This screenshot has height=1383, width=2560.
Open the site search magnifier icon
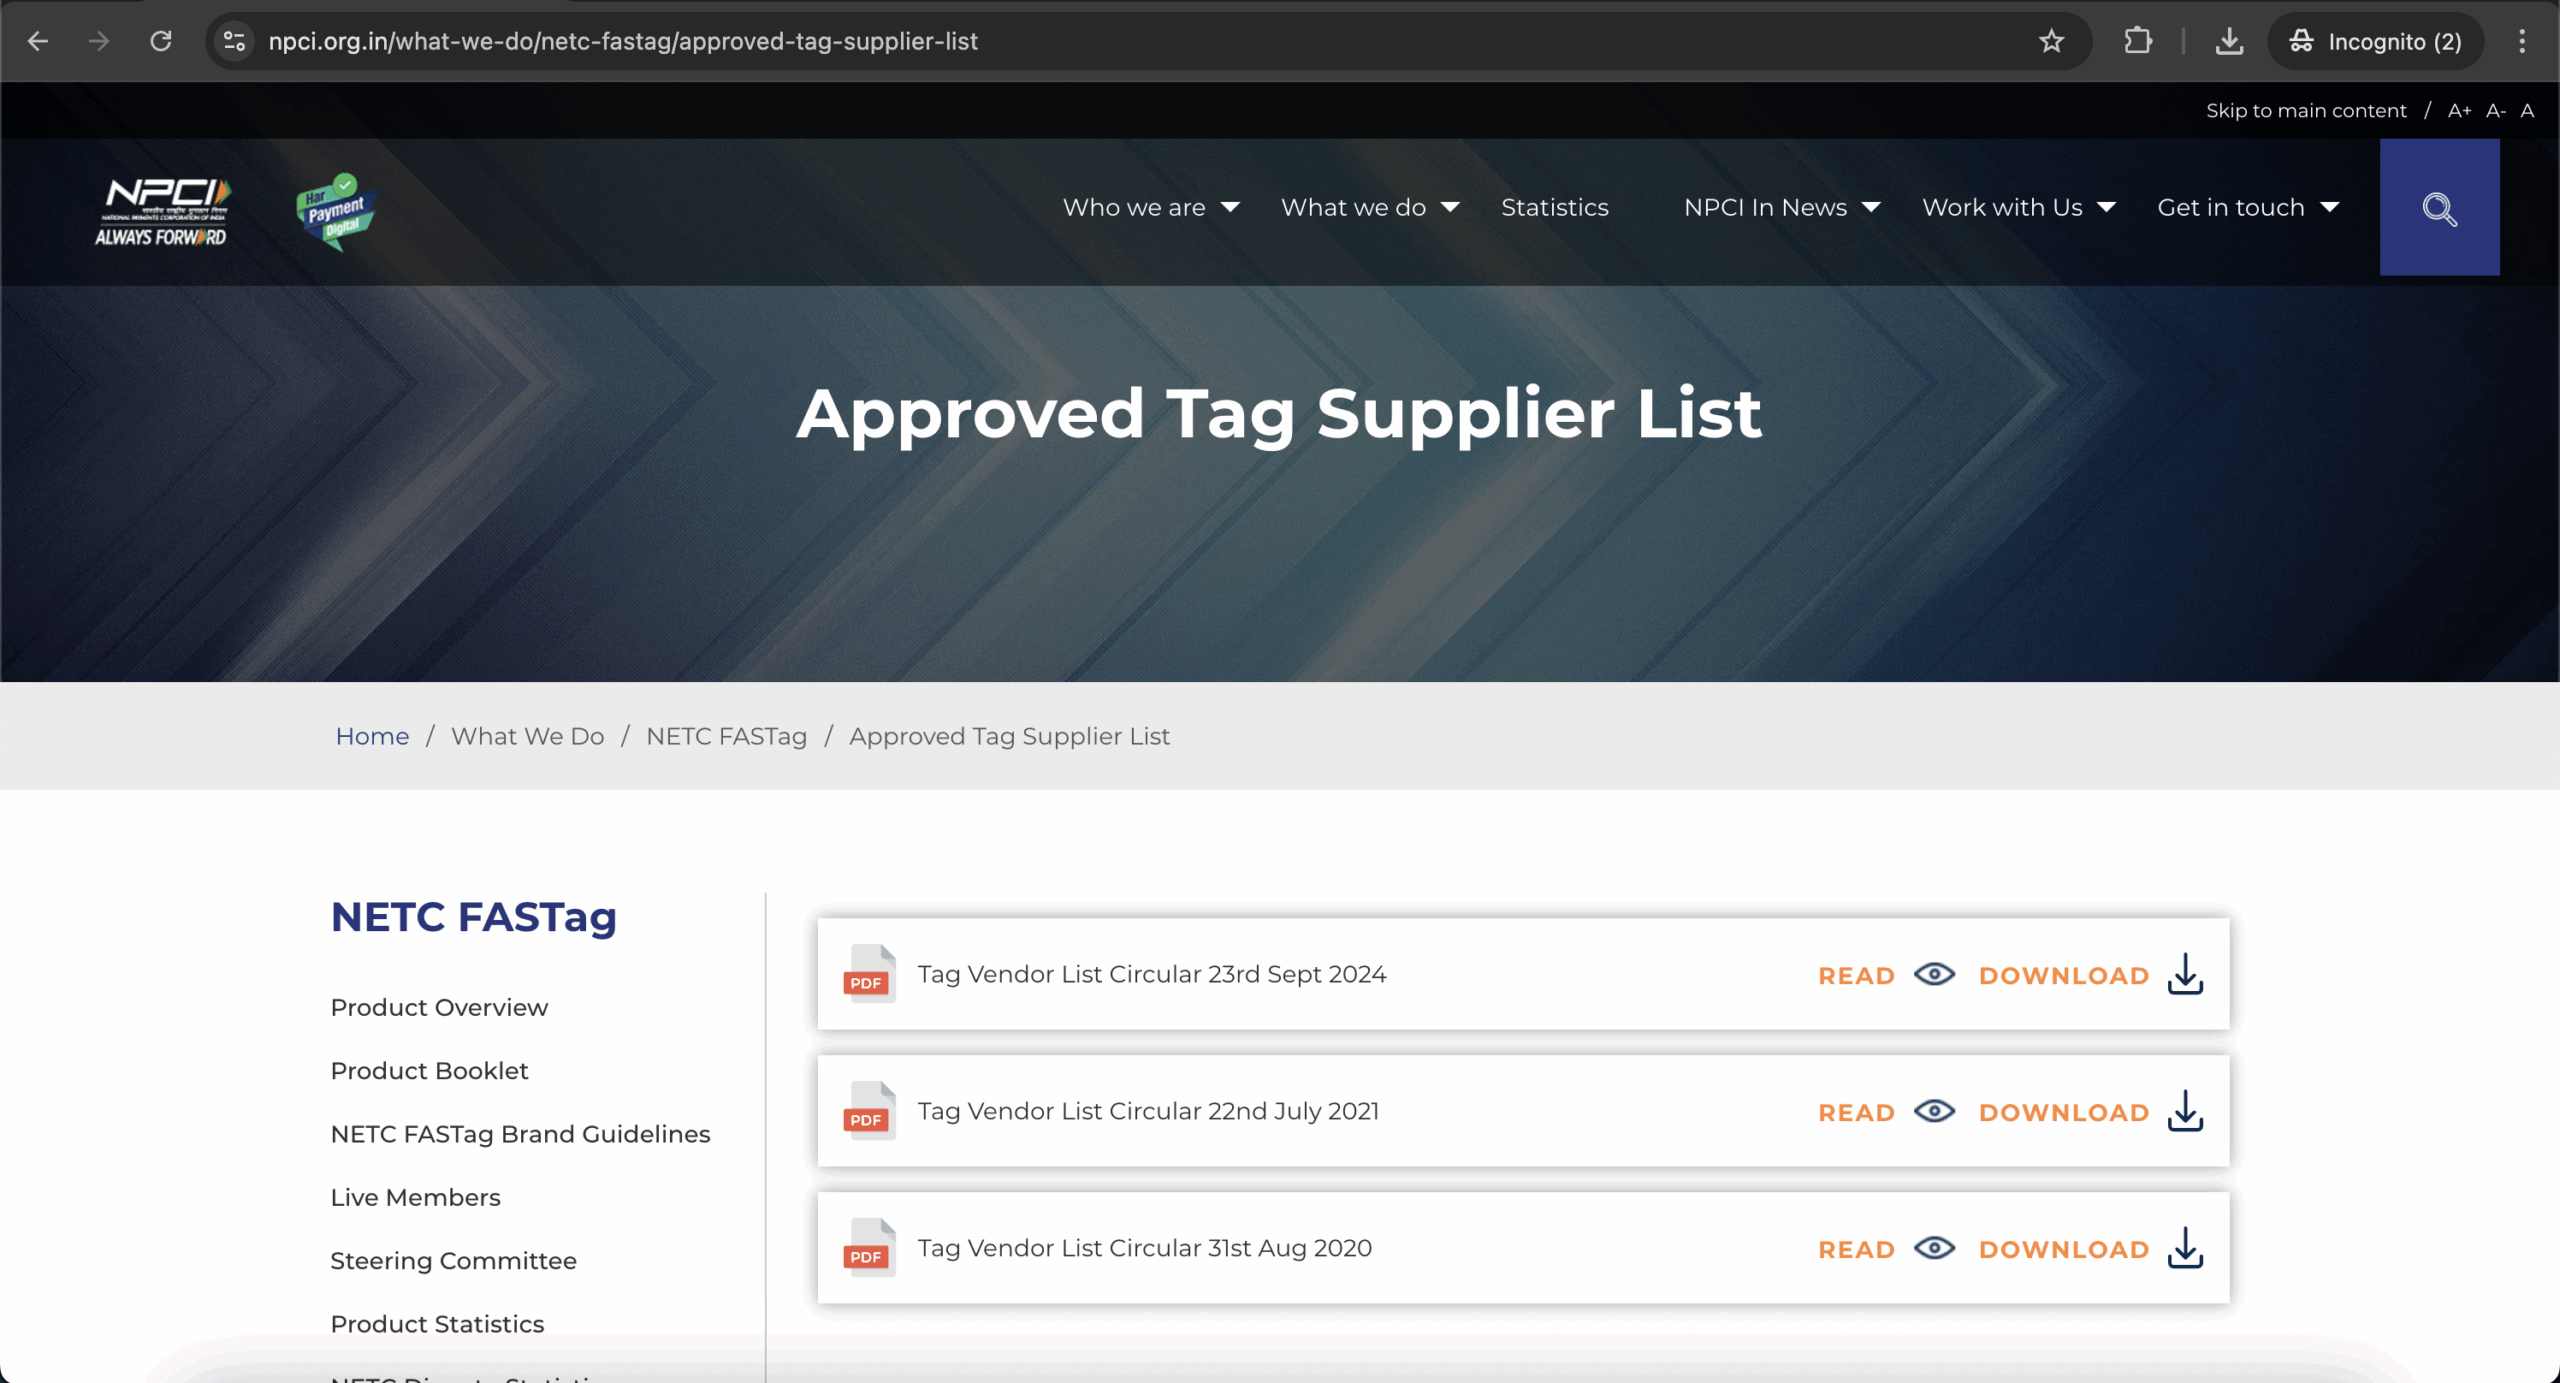2438,210
